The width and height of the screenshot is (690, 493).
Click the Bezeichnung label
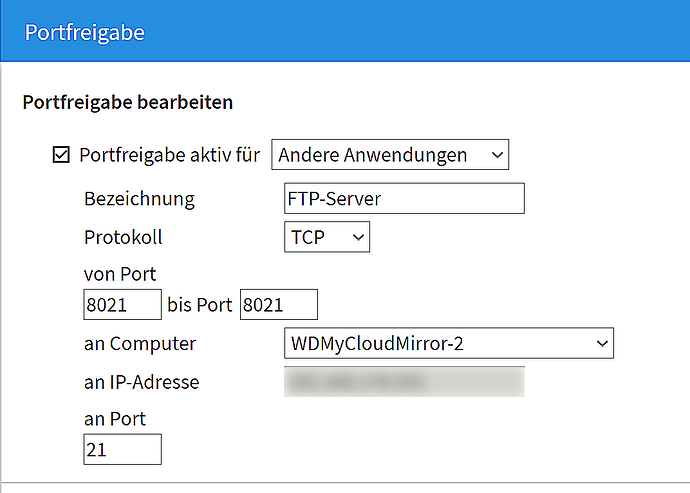tap(139, 198)
